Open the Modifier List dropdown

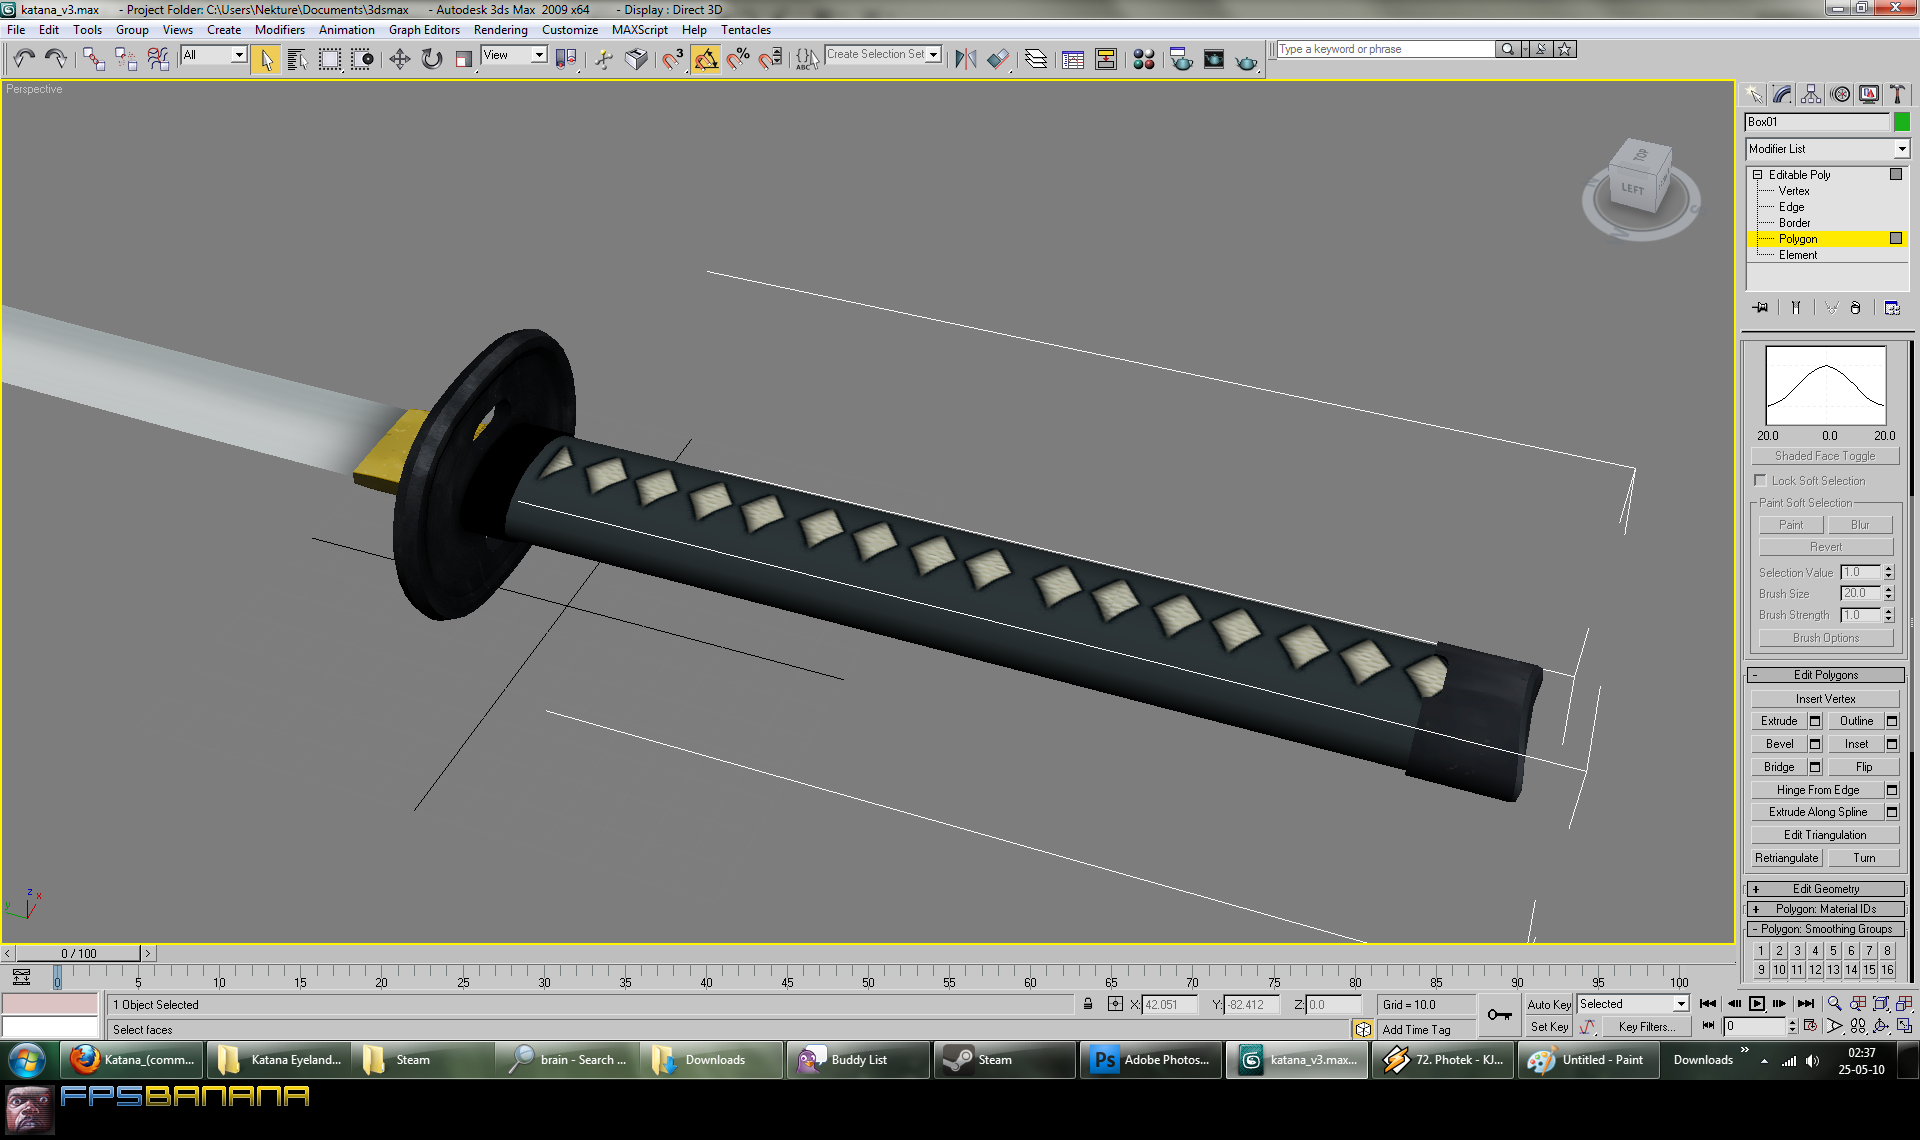1902,148
